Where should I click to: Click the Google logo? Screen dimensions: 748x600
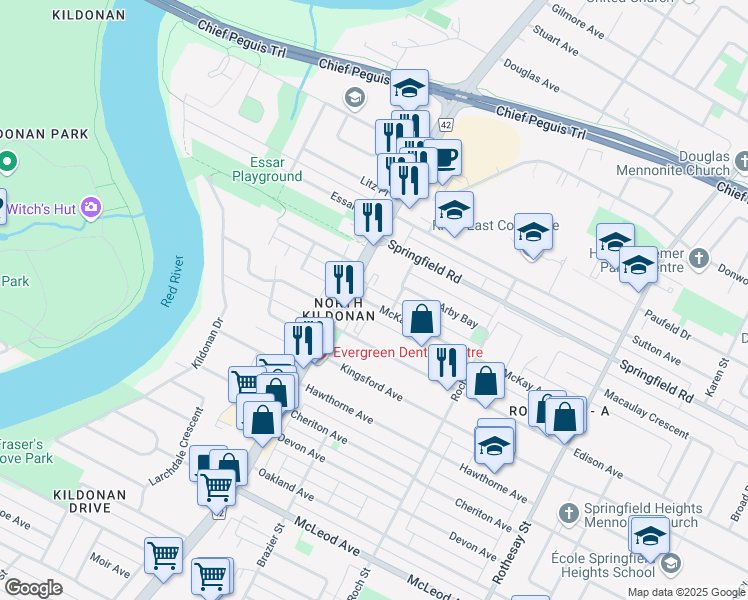click(x=33, y=588)
